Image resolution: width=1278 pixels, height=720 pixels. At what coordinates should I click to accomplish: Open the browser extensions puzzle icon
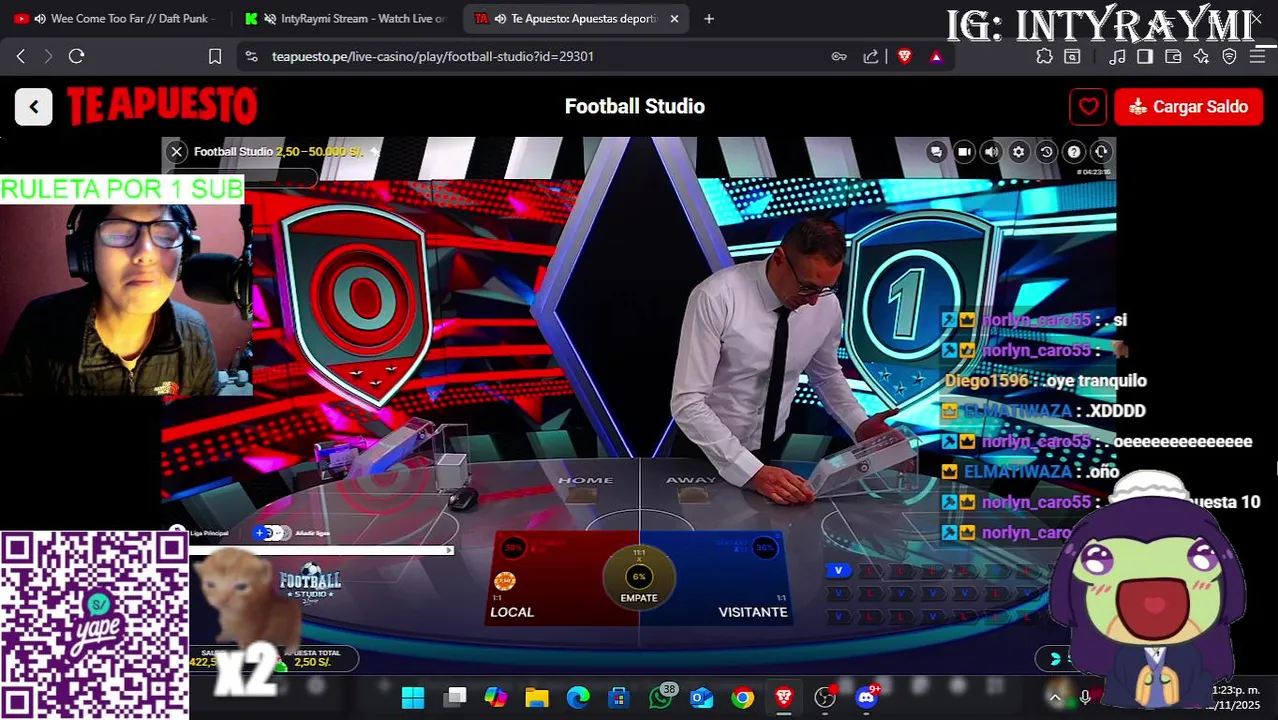(x=1044, y=56)
